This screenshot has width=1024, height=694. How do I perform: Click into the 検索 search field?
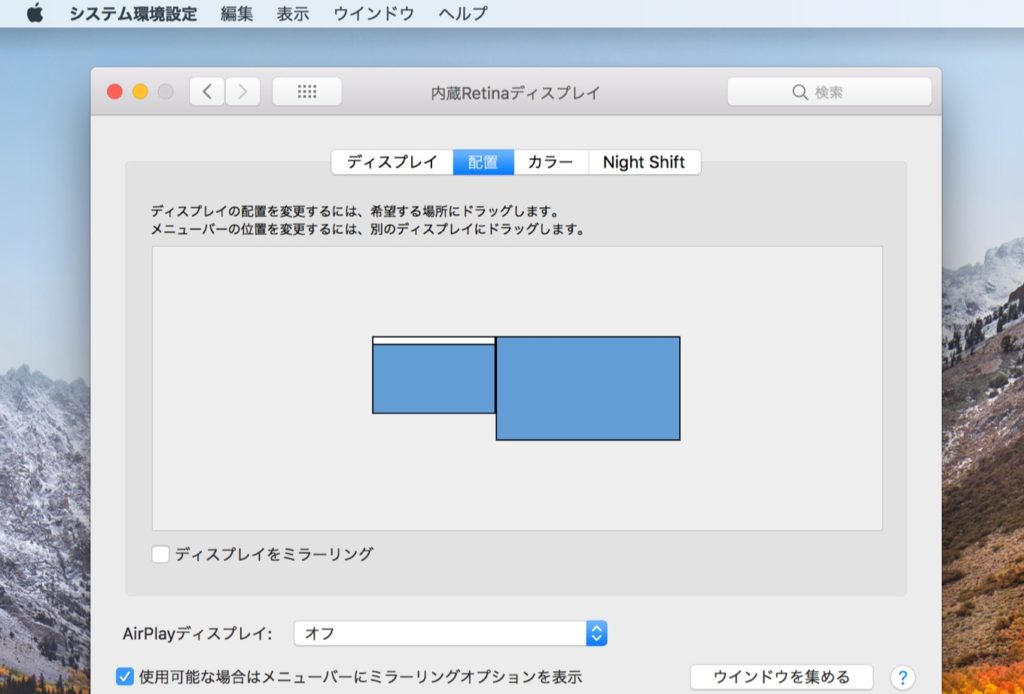click(840, 92)
